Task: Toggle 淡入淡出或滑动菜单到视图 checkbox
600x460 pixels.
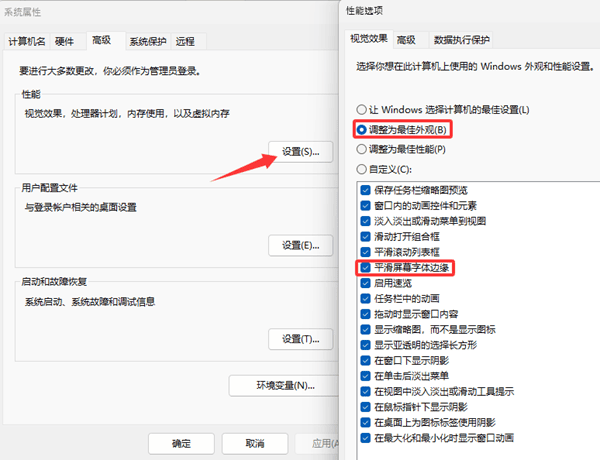Action: (x=365, y=221)
